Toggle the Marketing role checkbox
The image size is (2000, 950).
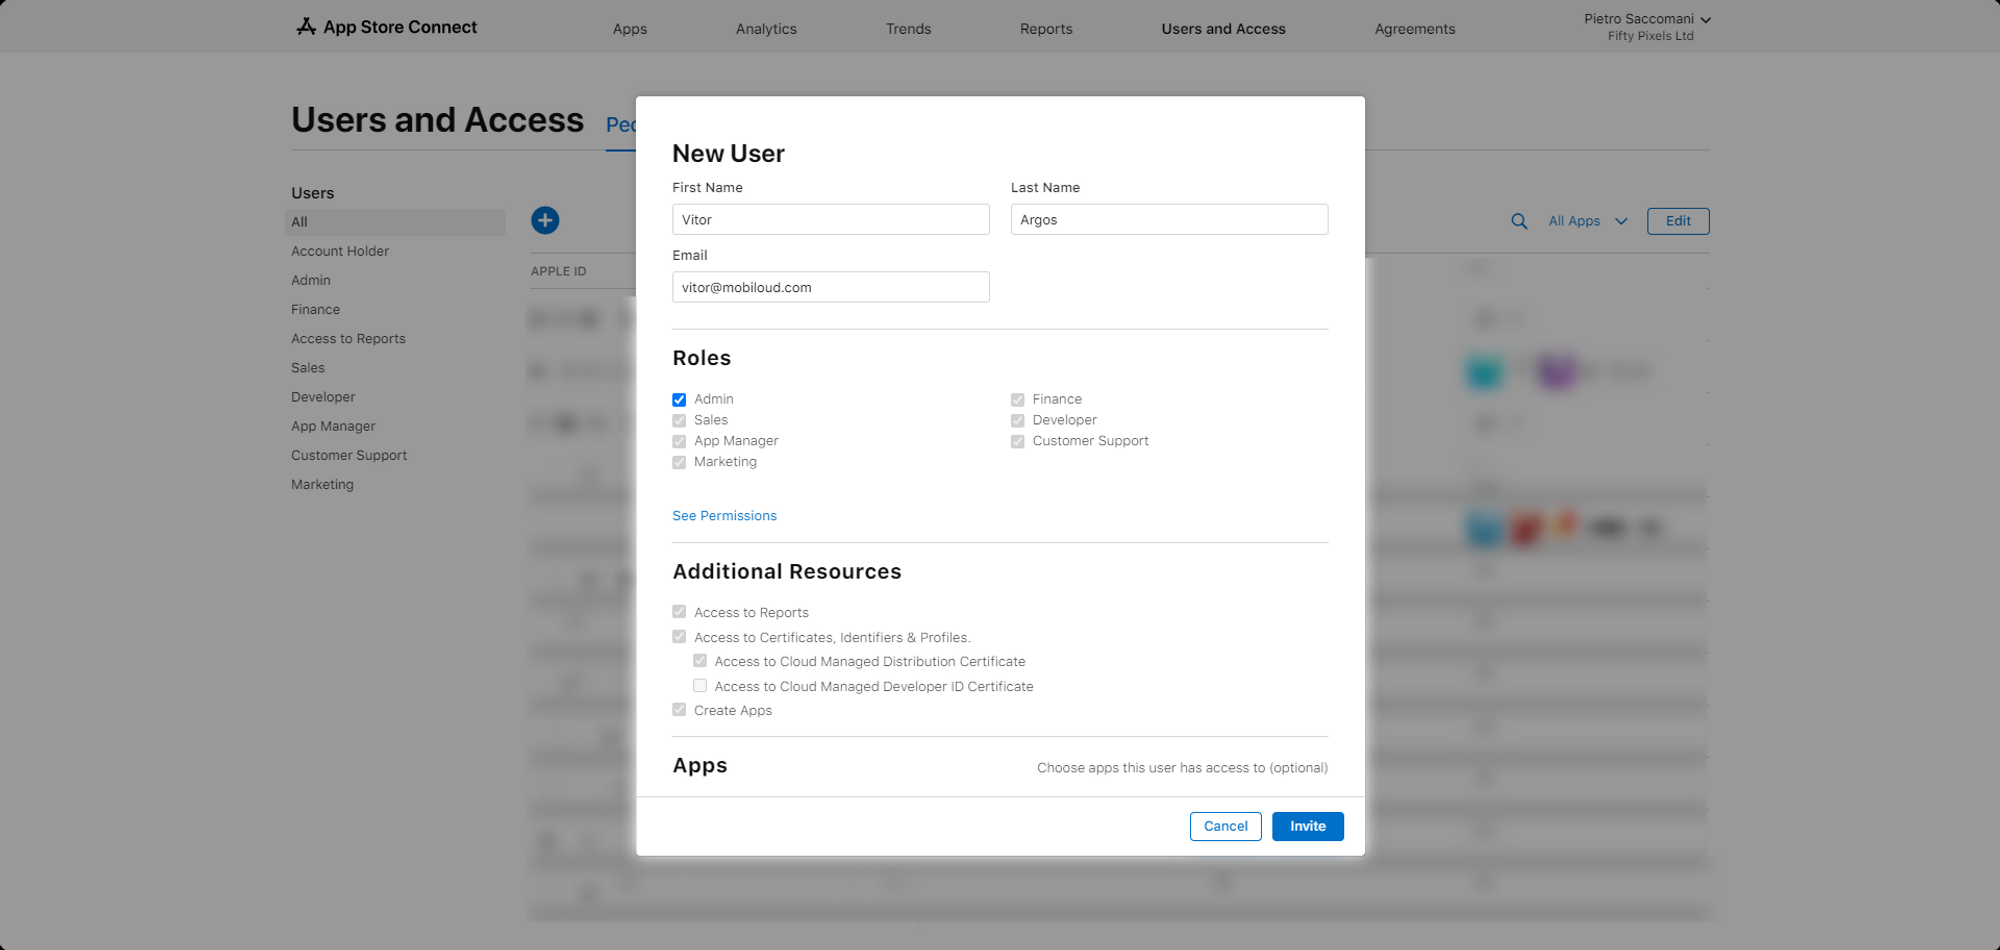pyautogui.click(x=679, y=463)
